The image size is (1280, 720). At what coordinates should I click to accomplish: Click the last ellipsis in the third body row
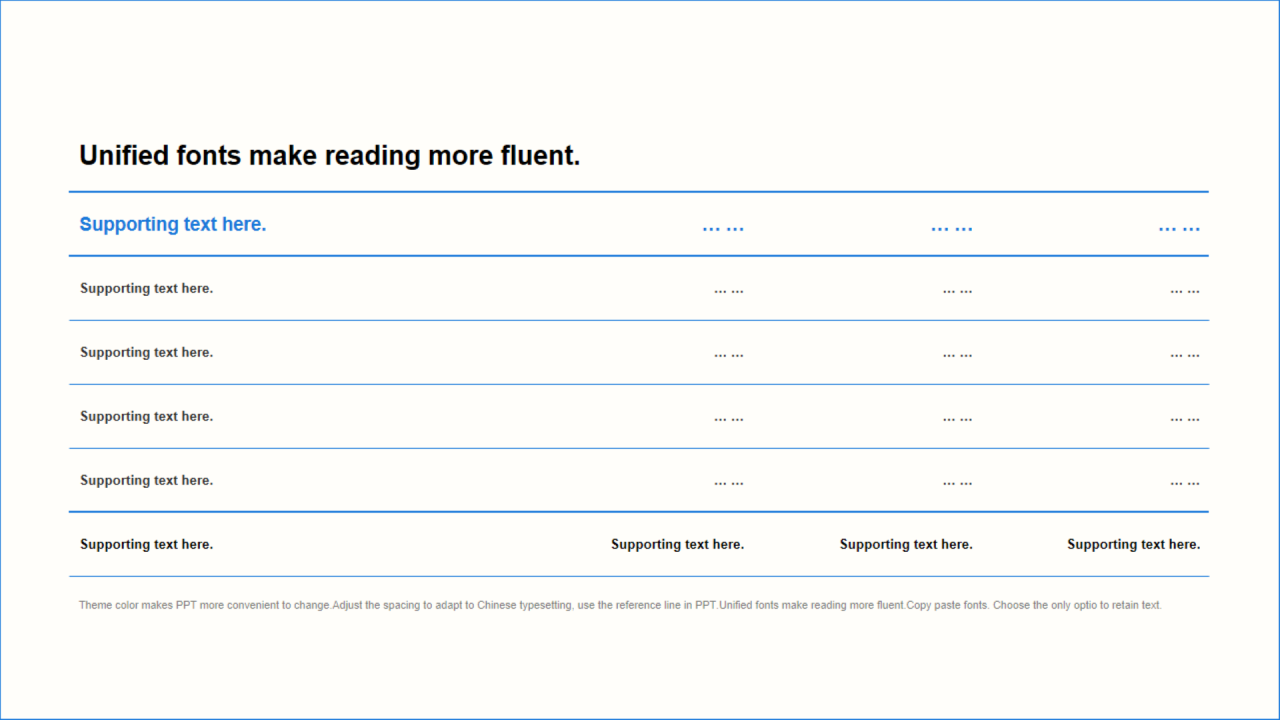click(x=1185, y=418)
